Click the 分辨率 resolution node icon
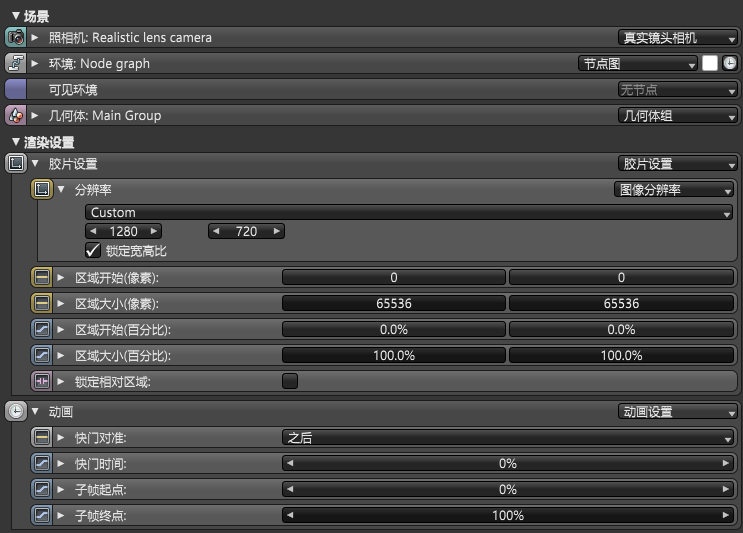This screenshot has height=533, width=743. coord(42,190)
